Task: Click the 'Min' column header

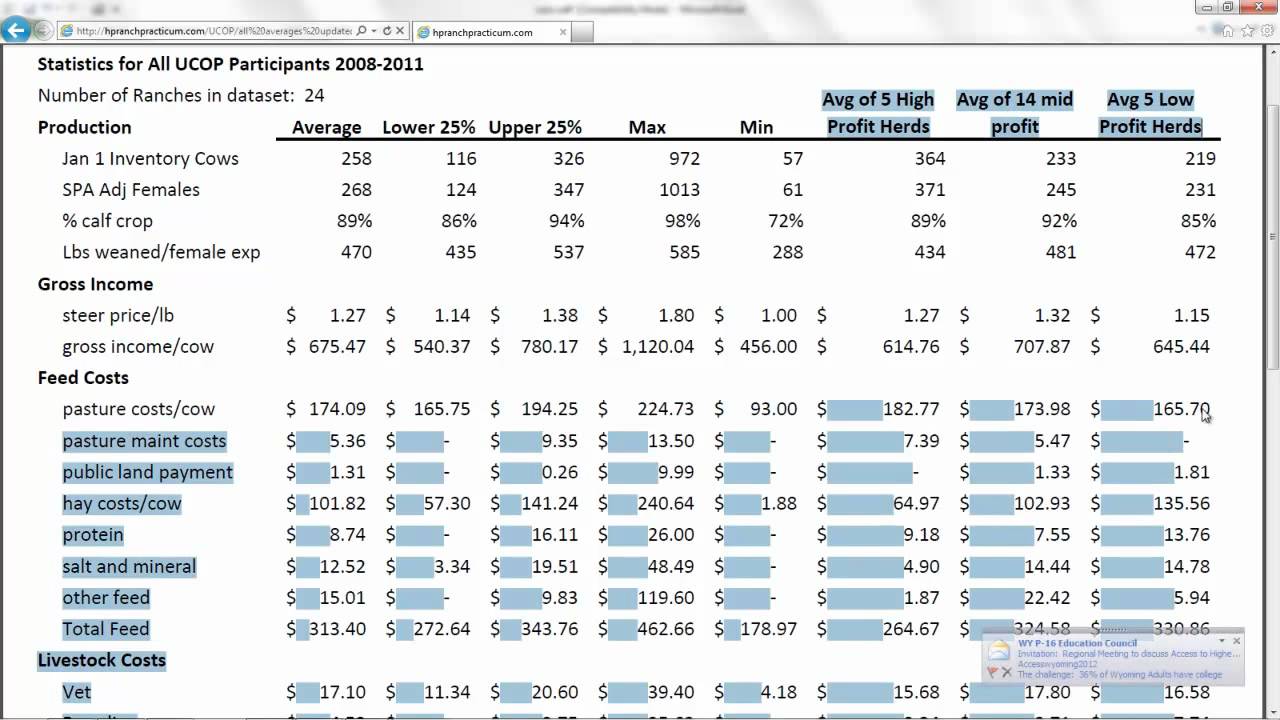Action: click(756, 128)
